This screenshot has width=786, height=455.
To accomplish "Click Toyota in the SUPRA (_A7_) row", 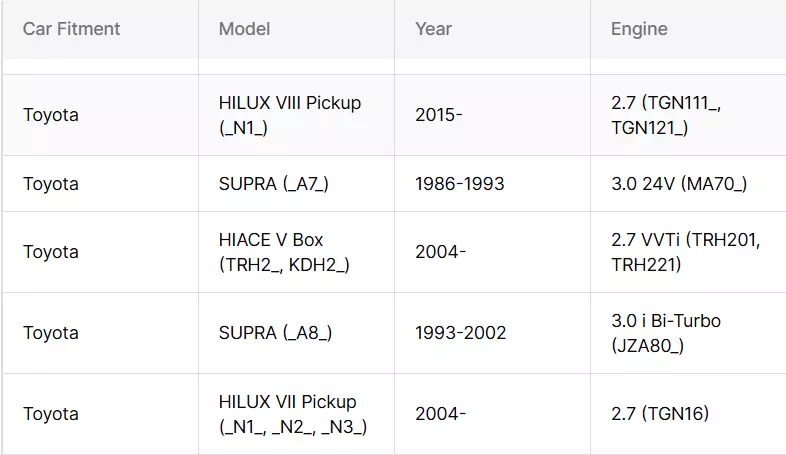I will coord(51,184).
